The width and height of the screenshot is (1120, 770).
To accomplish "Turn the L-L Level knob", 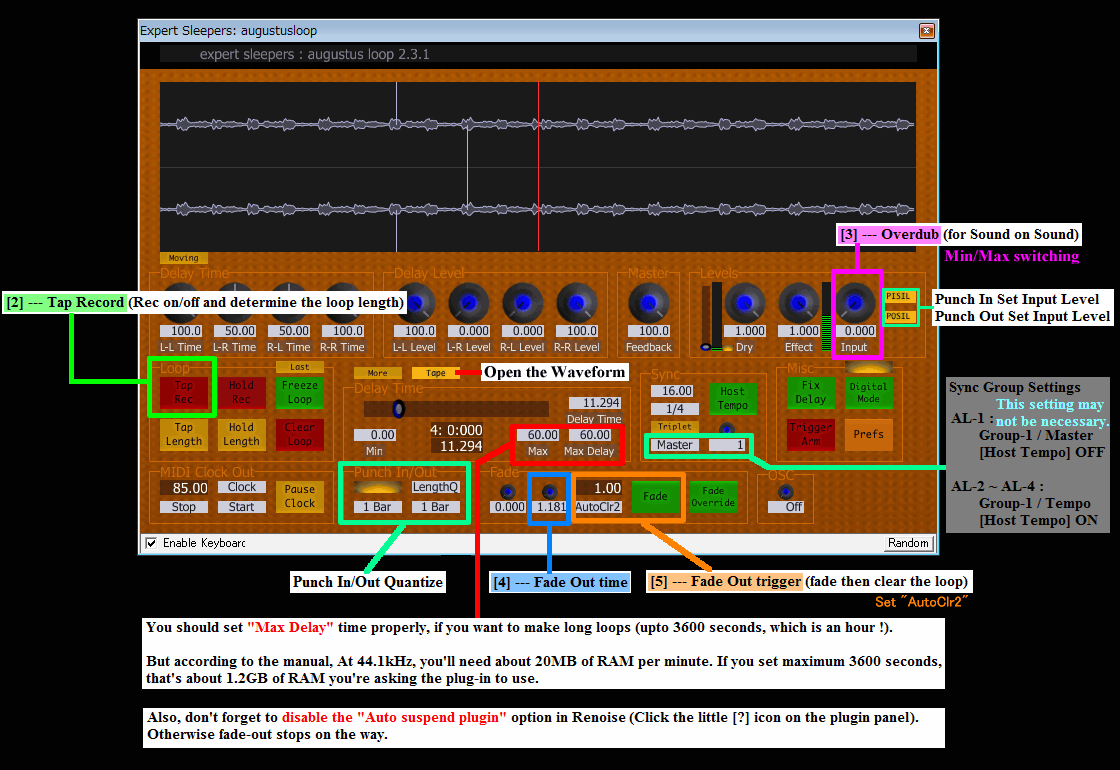I will point(415,303).
